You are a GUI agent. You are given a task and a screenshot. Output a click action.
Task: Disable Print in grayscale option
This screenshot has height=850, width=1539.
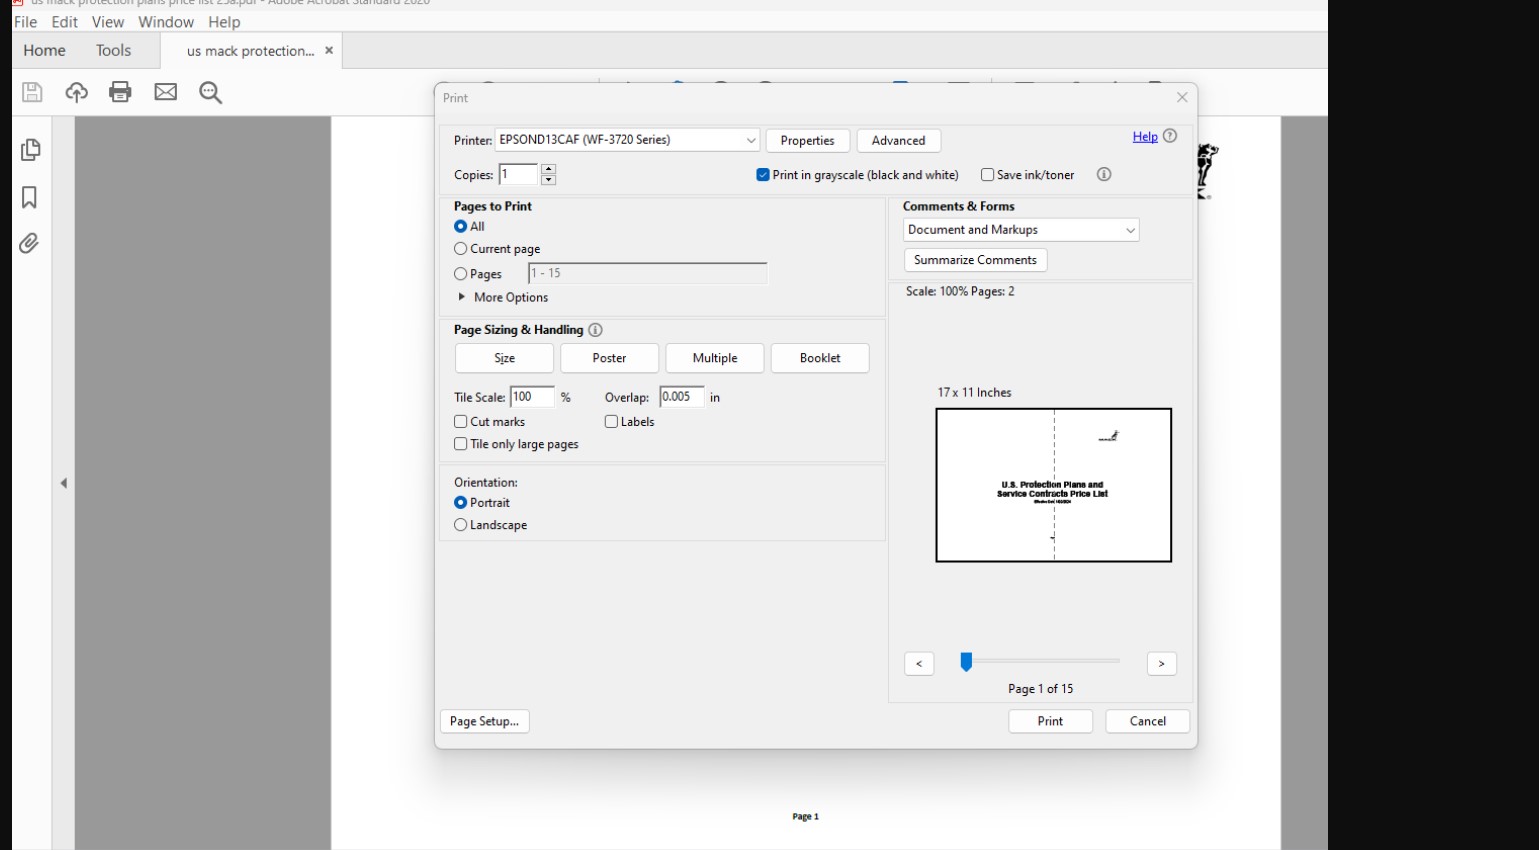tap(762, 174)
